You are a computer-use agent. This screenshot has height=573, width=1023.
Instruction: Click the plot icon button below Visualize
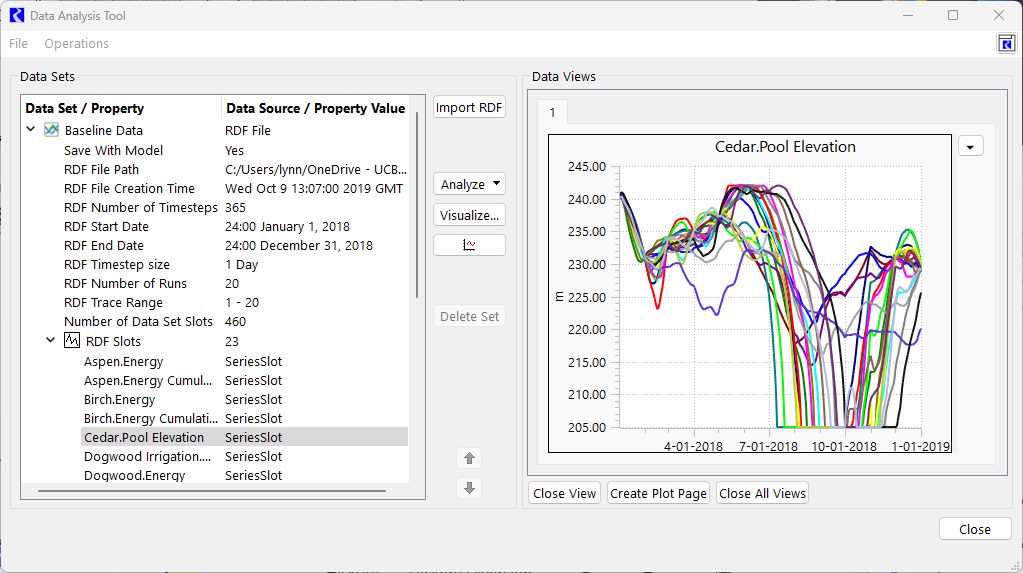(469, 245)
